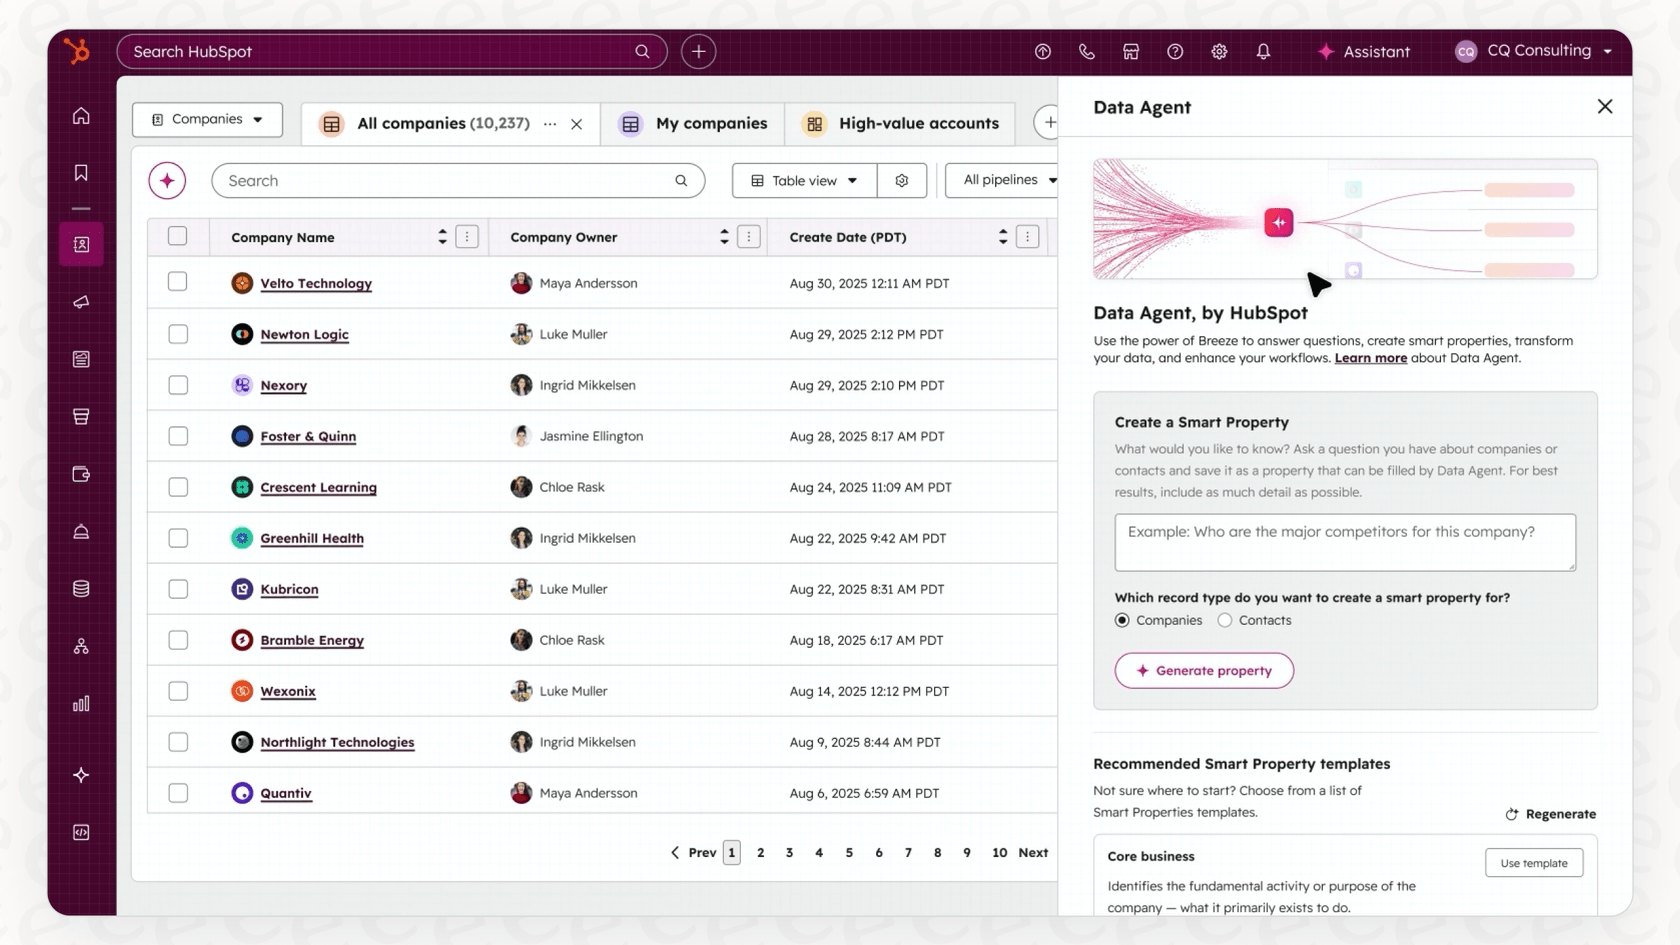Open the All pipelines dropdown
The image size is (1680, 945).
point(1005,180)
